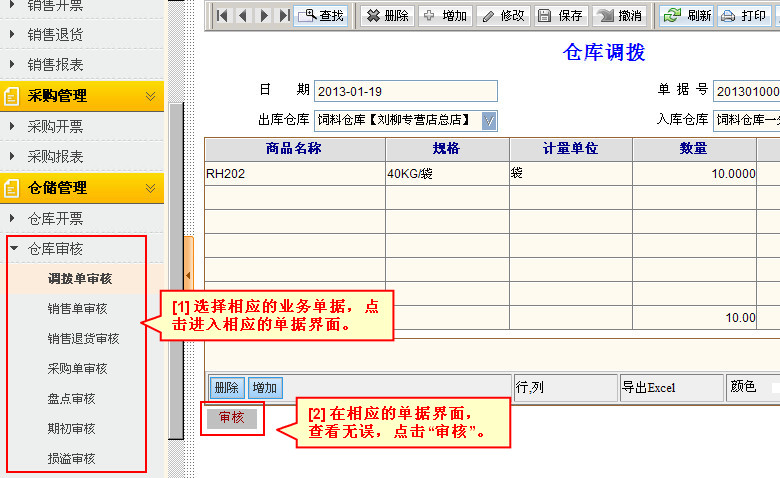The image size is (780, 478).
Task: Jump to the last record
Action: tap(285, 16)
